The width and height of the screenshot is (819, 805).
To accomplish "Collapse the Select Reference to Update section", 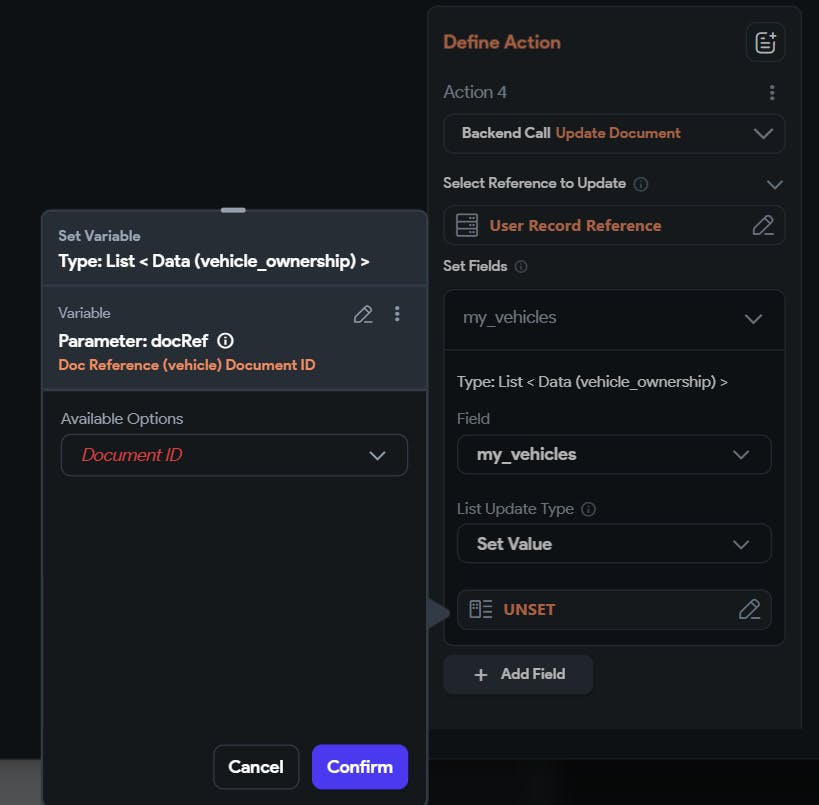I will (773, 184).
